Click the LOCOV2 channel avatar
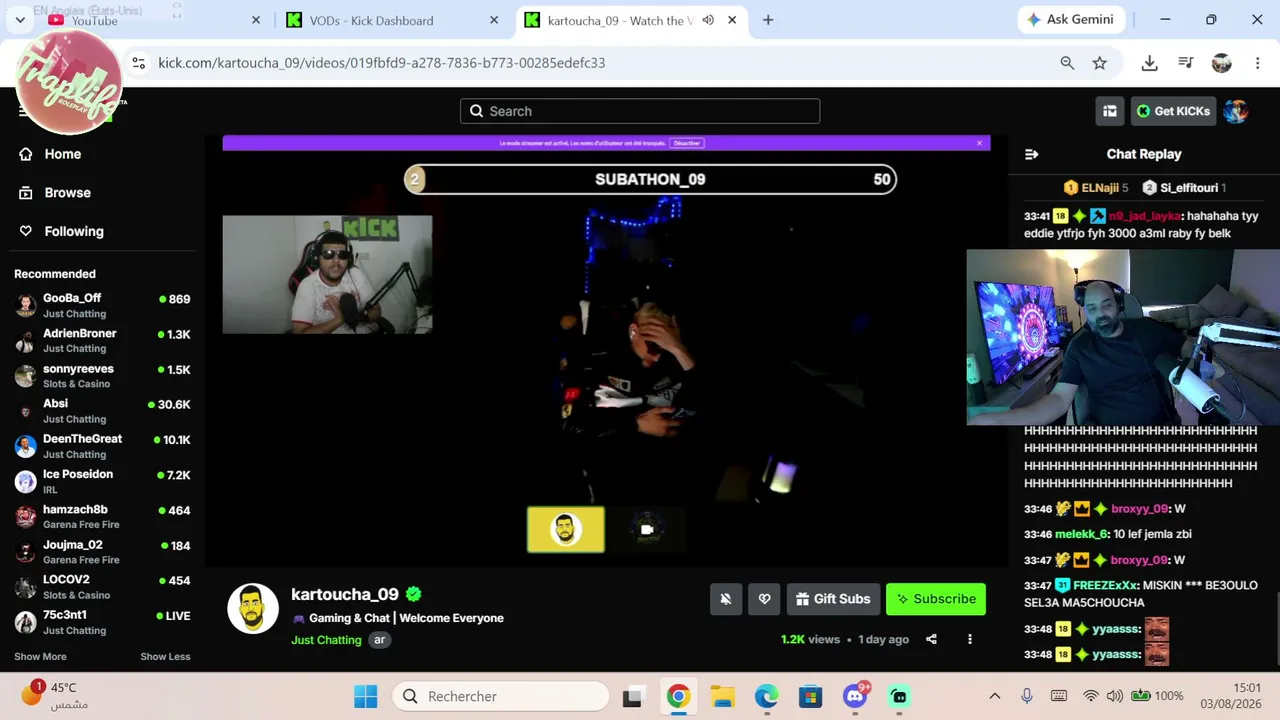1280x720 pixels. click(25, 587)
